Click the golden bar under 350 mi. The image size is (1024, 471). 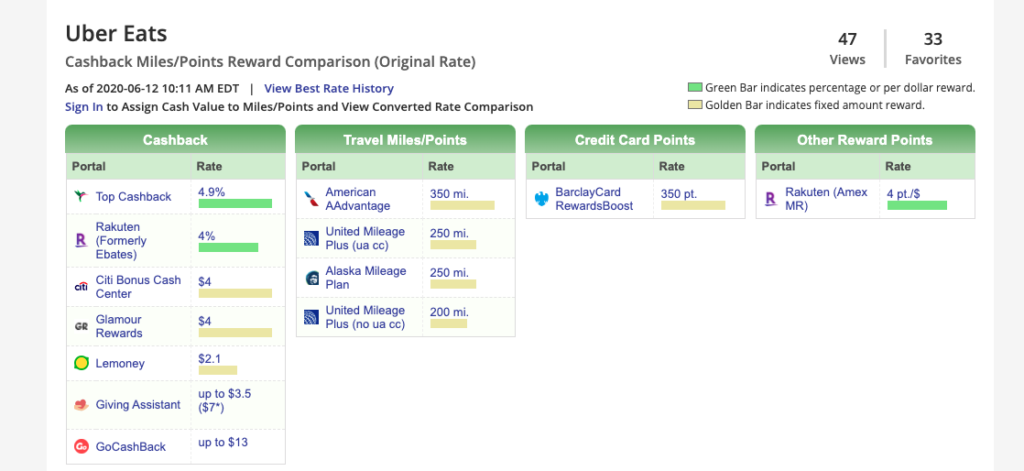click(x=461, y=205)
